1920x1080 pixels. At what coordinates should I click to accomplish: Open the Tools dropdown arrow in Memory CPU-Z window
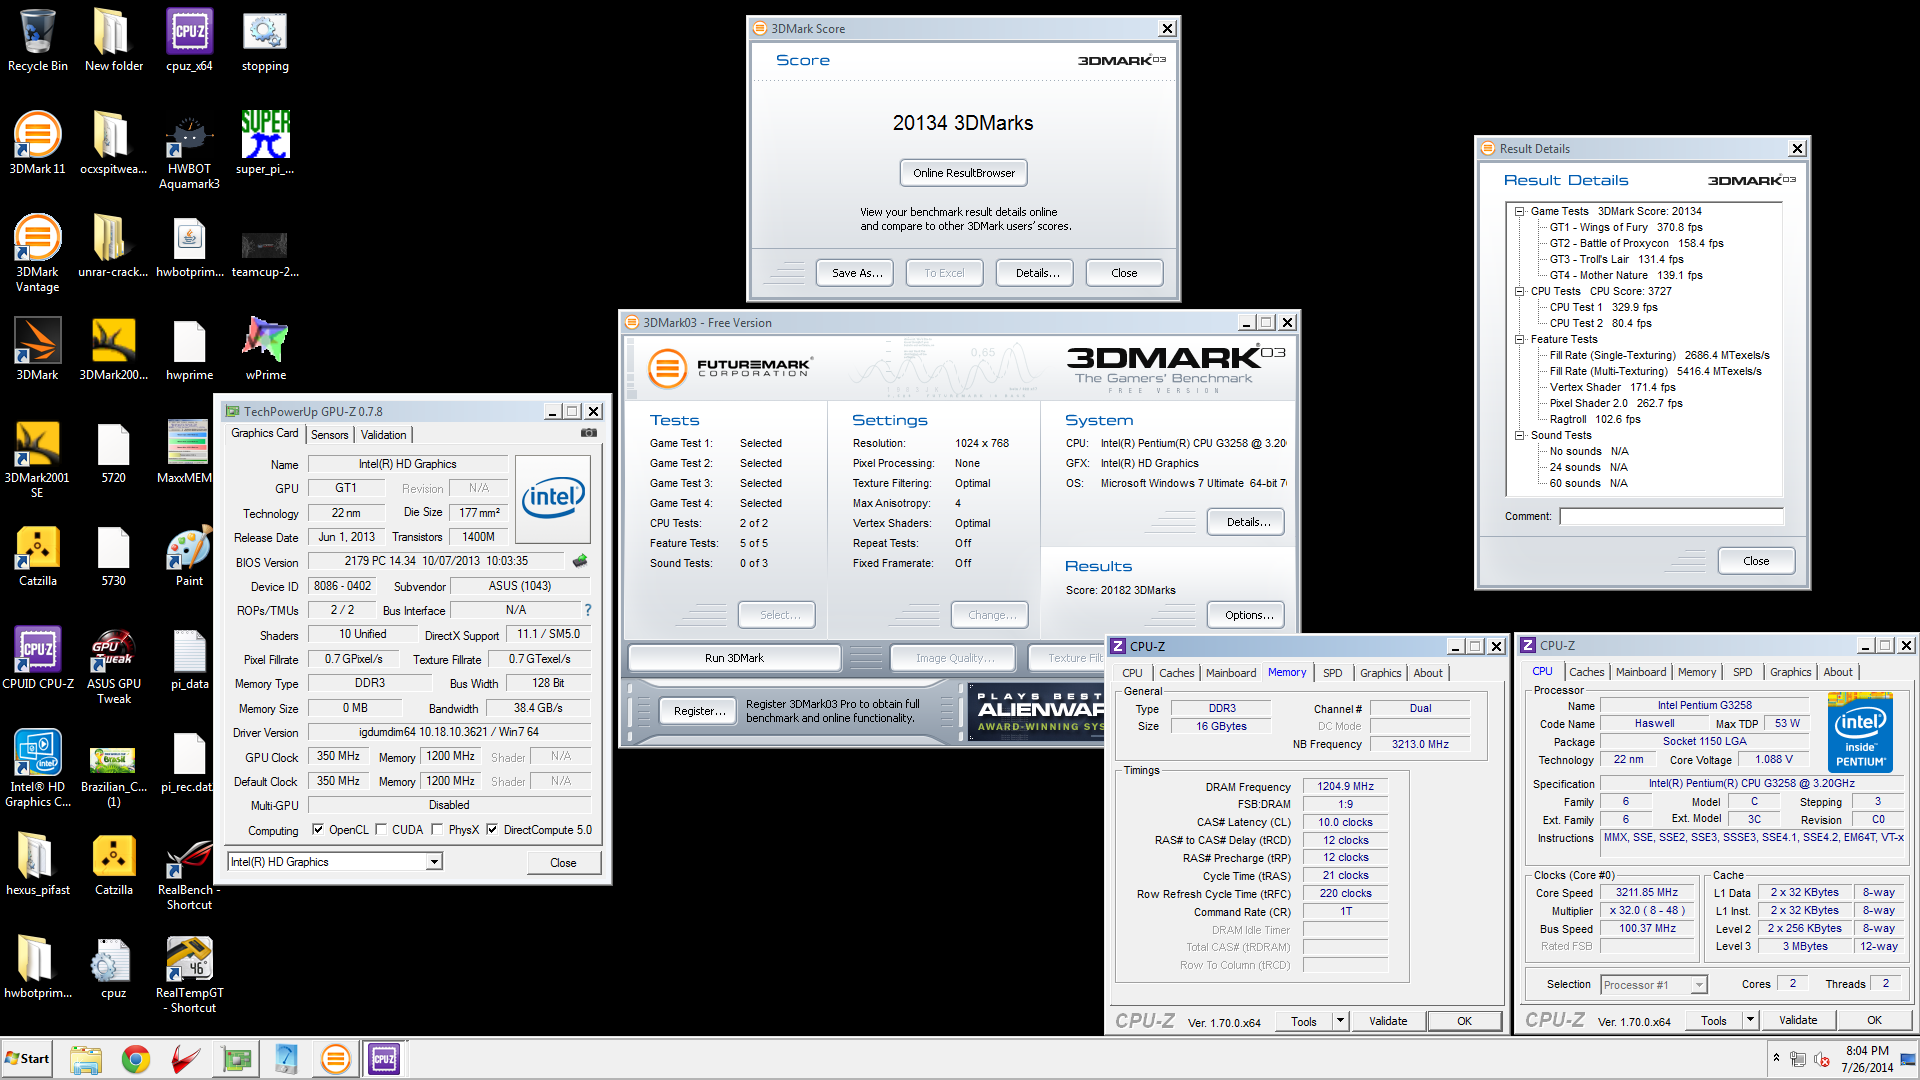tap(1340, 1021)
